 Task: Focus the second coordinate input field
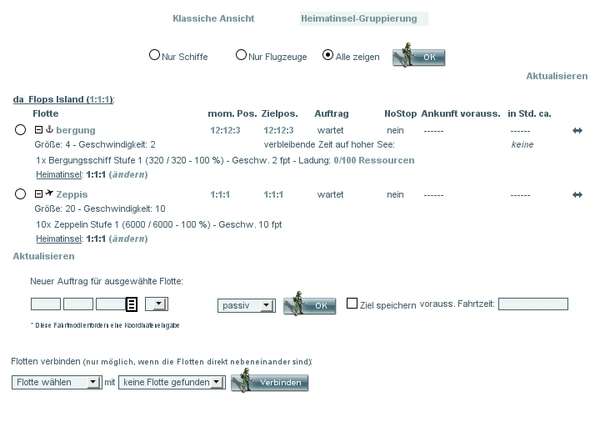tap(78, 304)
